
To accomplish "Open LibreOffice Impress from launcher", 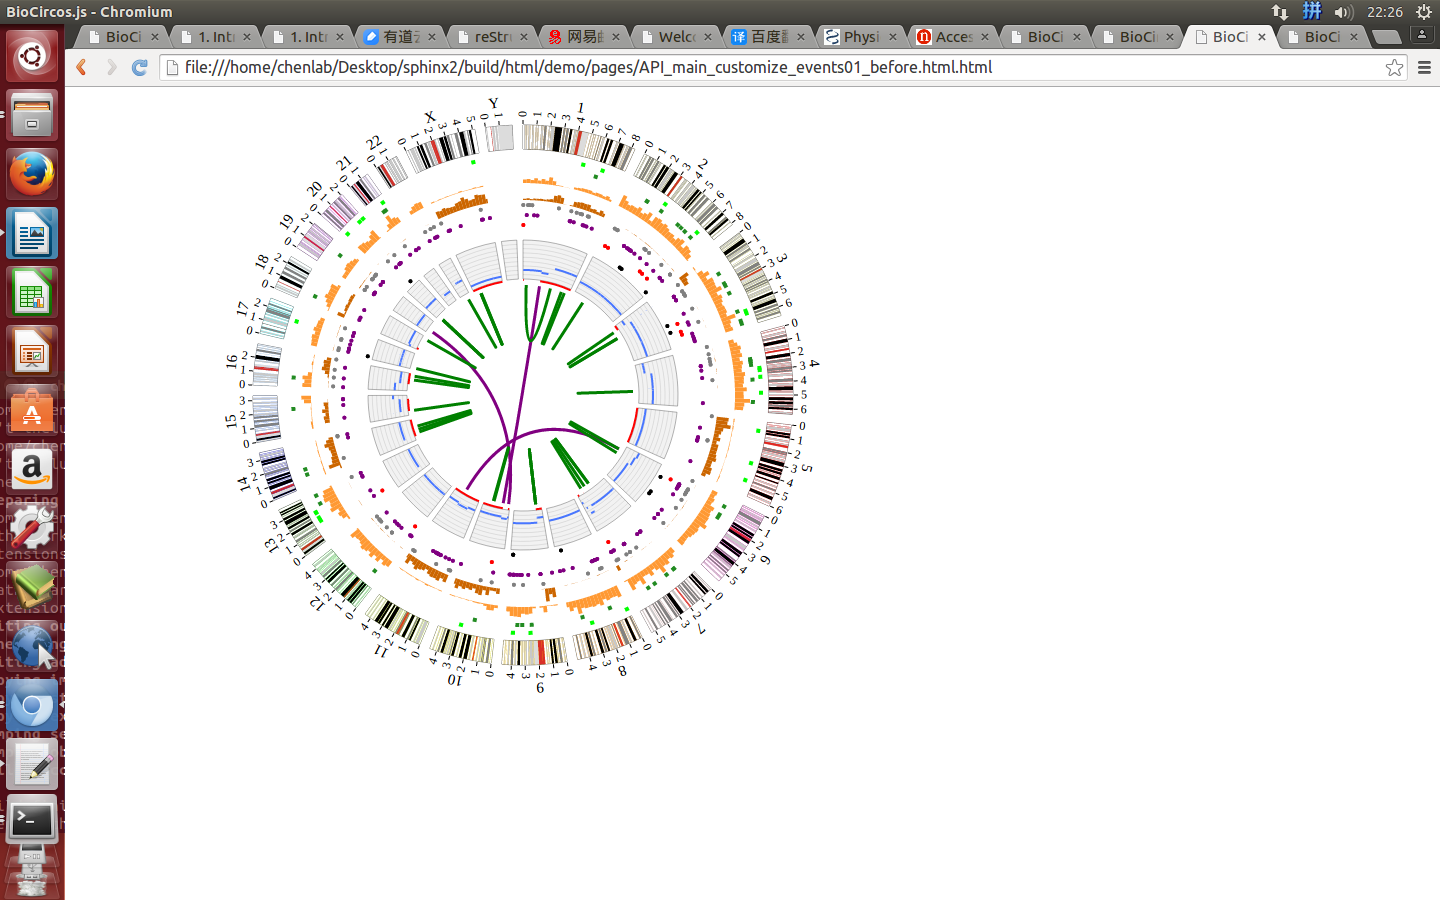I will click(x=32, y=352).
